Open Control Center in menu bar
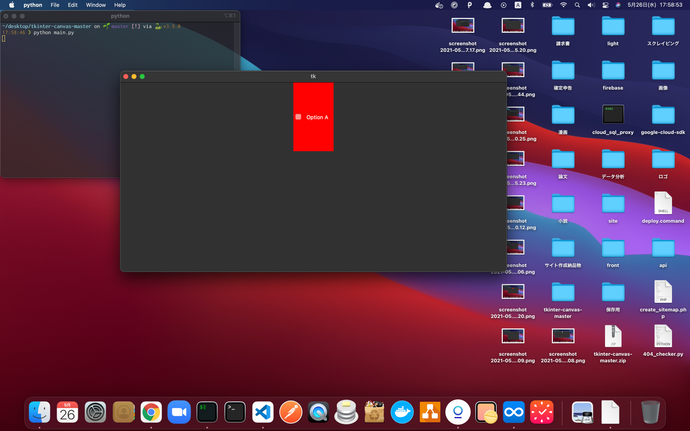Screen dimensions: 690x431 (606, 5)
